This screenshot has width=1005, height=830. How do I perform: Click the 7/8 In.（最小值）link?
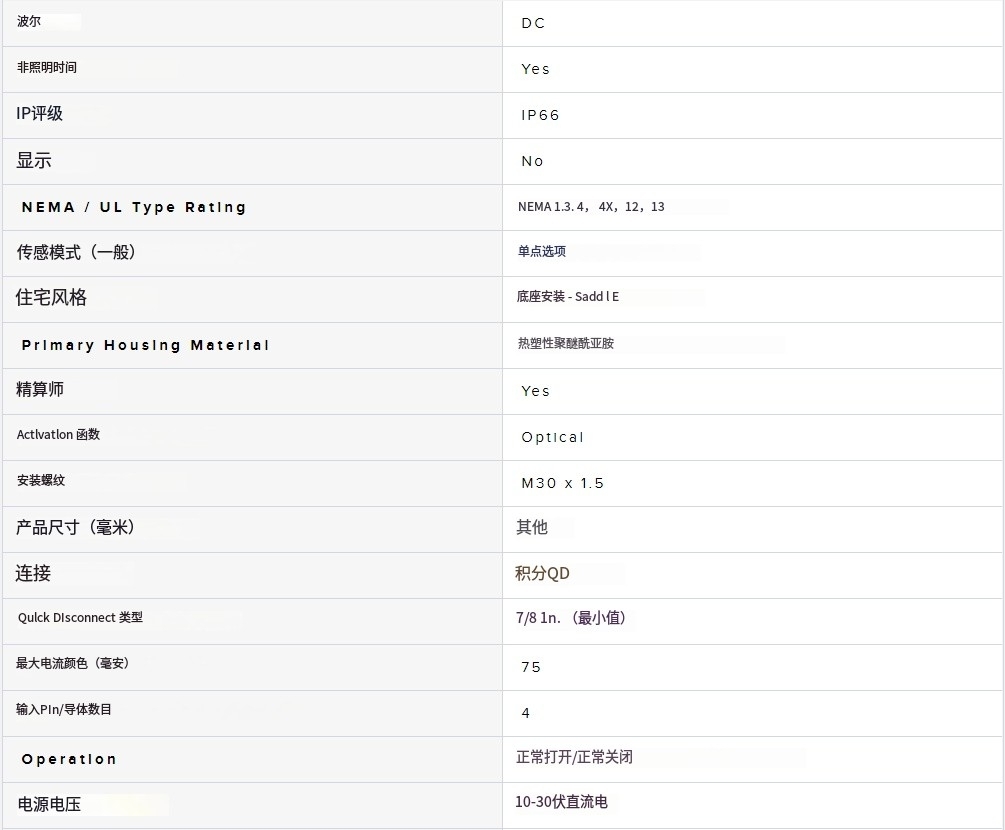click(x=571, y=618)
